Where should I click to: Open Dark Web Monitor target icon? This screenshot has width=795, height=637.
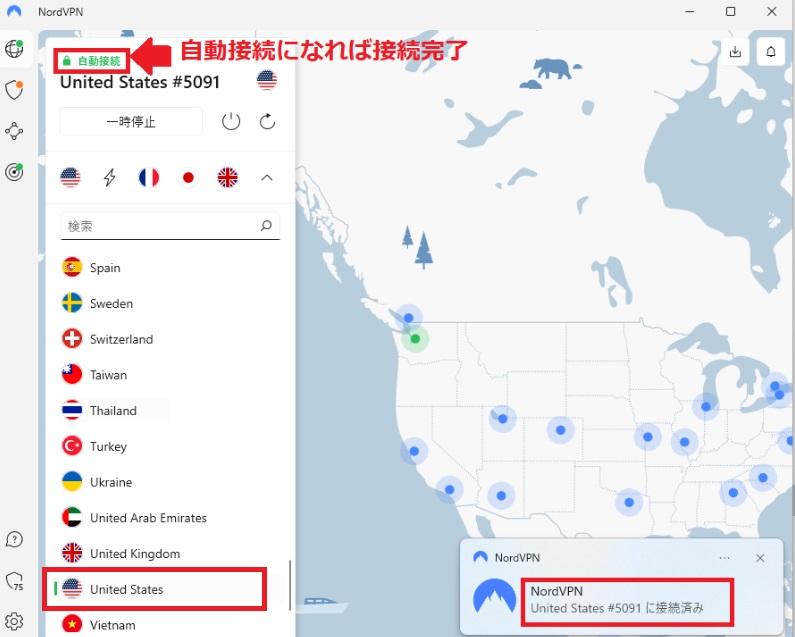14,172
